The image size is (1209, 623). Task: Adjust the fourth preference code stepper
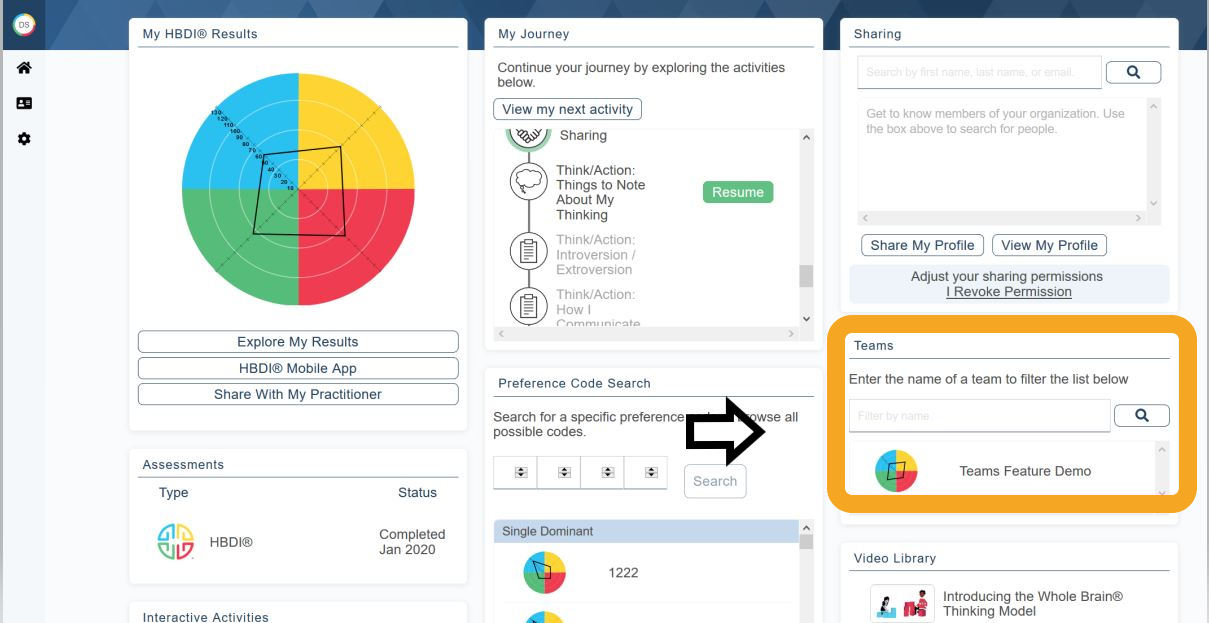651,473
